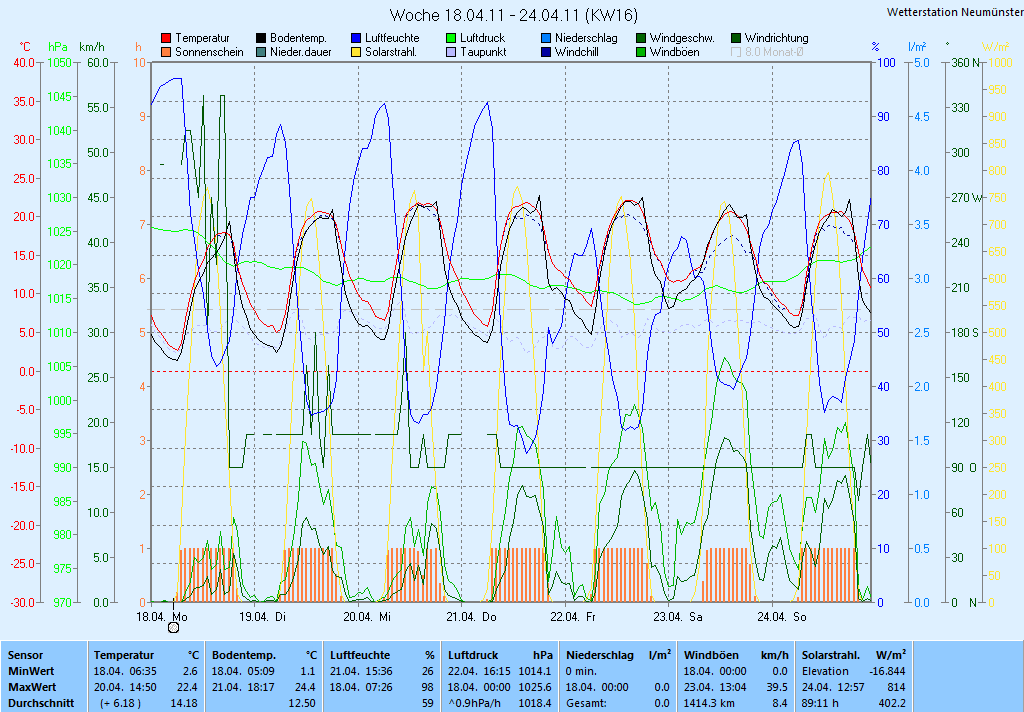Click the Luftdruck hPa table column header
1024x712 pixels.
(x=484, y=653)
